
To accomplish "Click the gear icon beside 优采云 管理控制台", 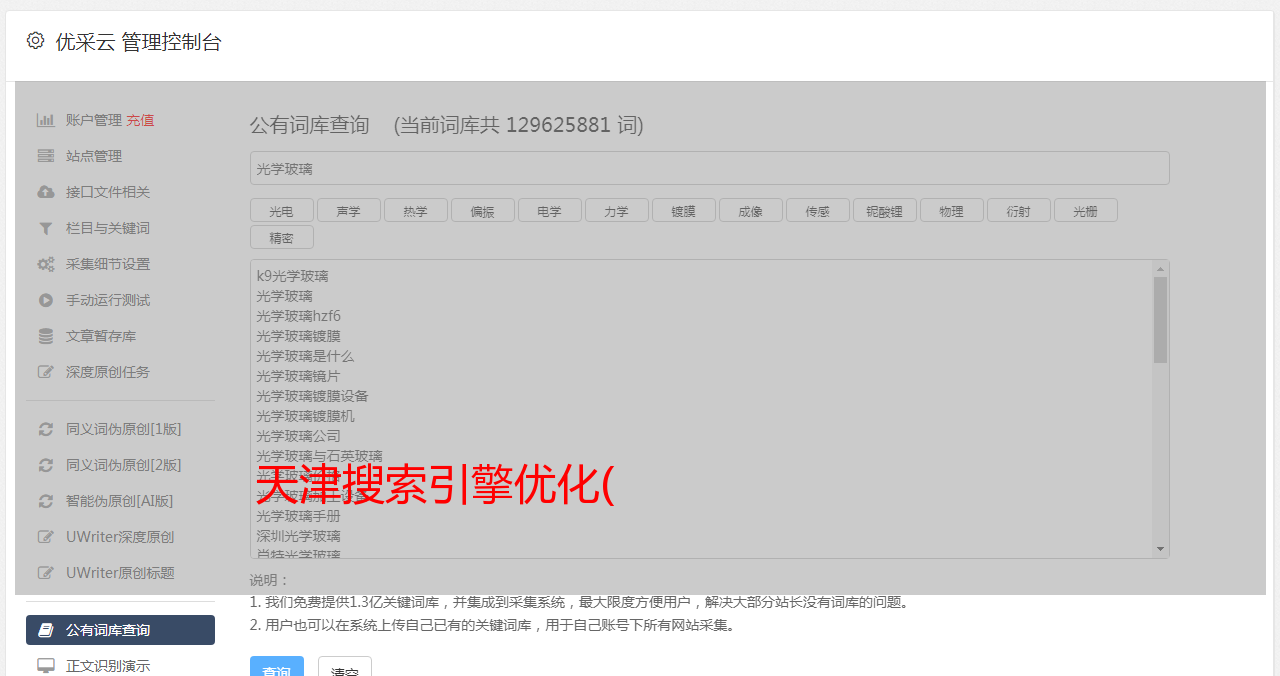I will [36, 41].
